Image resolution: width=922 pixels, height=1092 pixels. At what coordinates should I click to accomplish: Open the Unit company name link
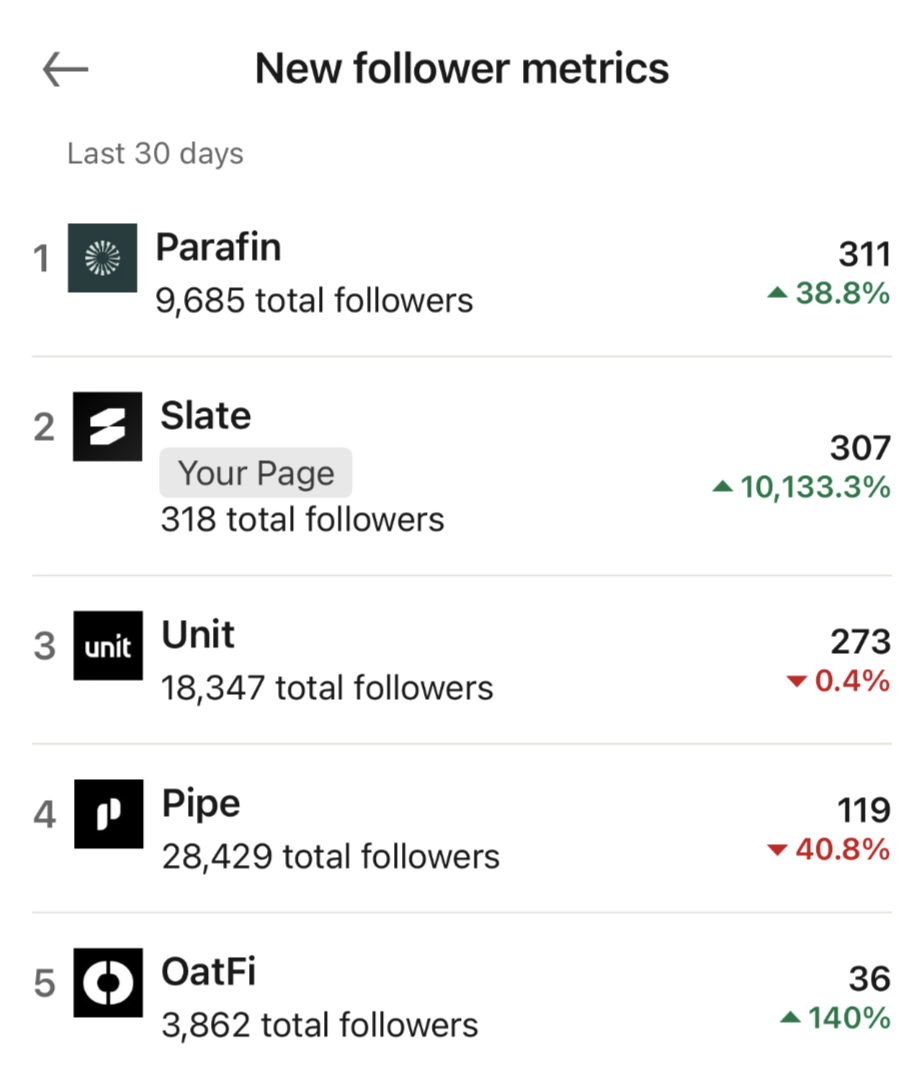point(198,635)
